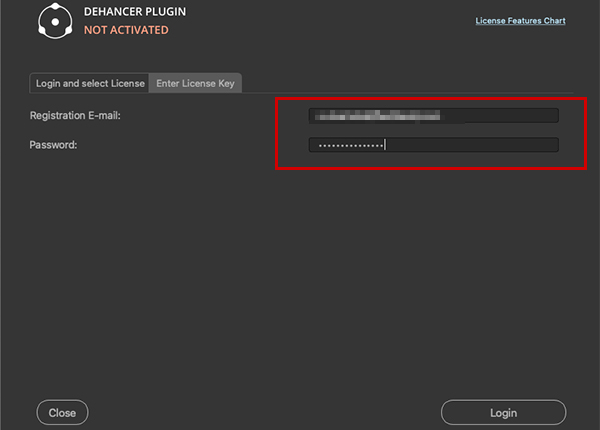Screen dimensions: 600x430
Task: Click the Registration E-mail label
Action: point(75,116)
